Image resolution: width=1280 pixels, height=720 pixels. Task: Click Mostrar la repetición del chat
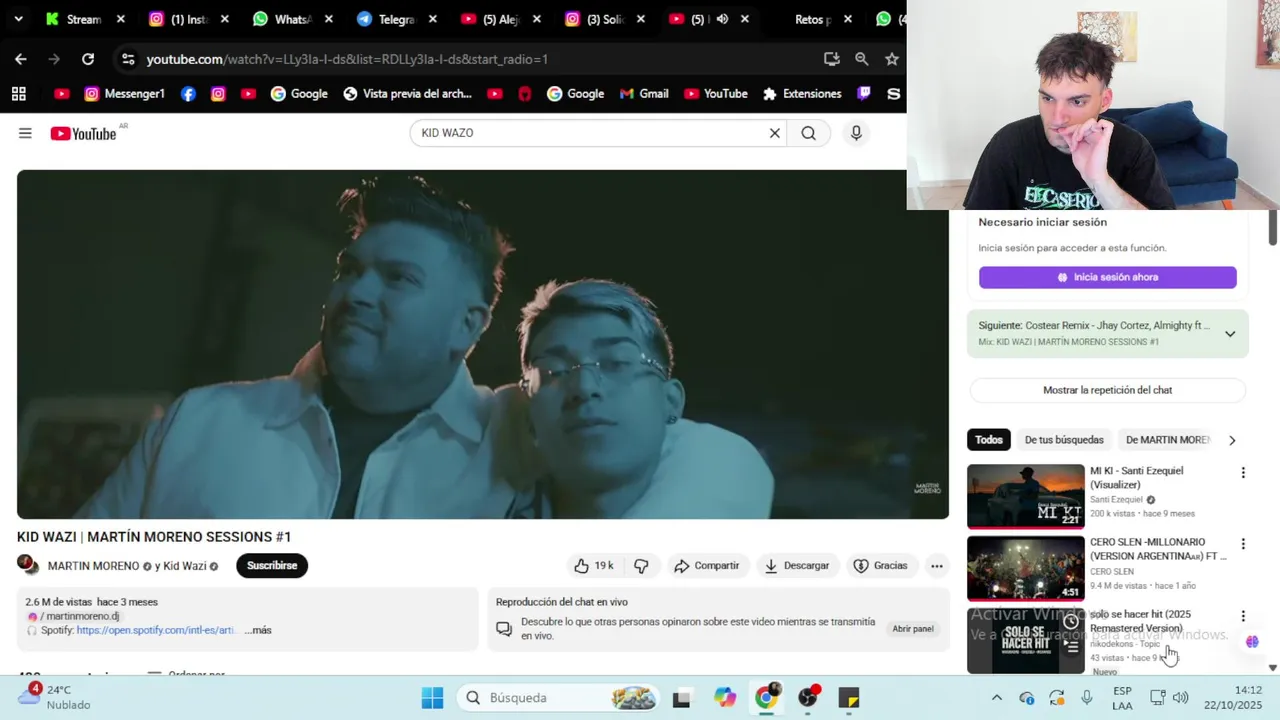pos(1107,390)
